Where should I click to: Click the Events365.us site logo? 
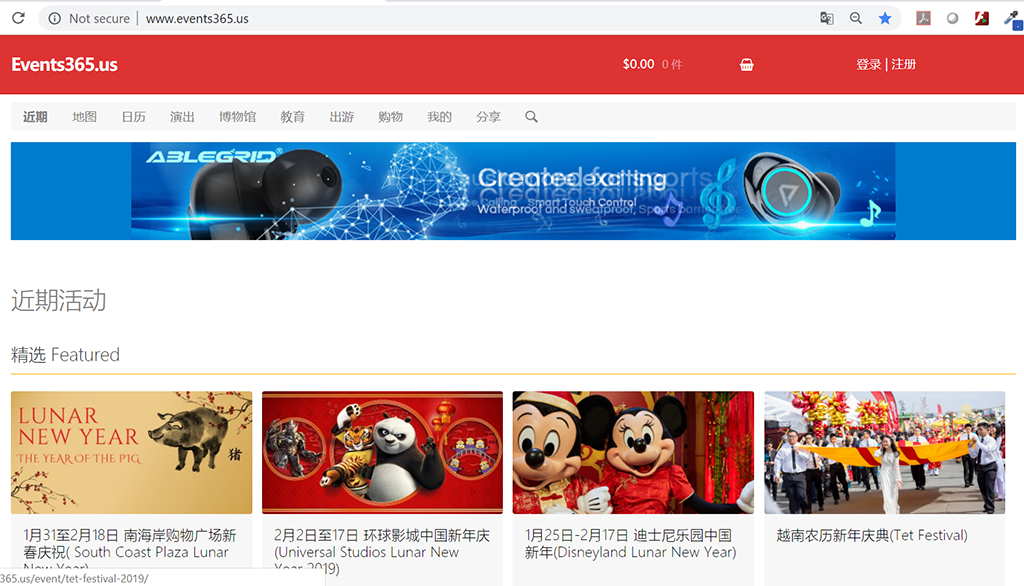point(65,65)
